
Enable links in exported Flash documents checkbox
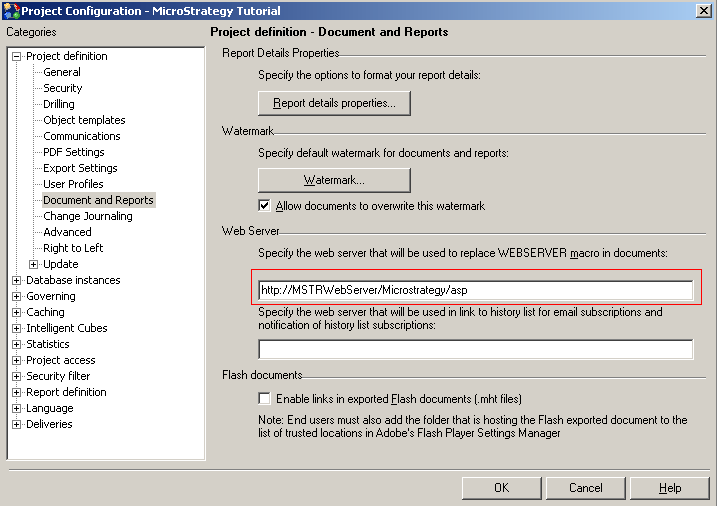pos(265,399)
